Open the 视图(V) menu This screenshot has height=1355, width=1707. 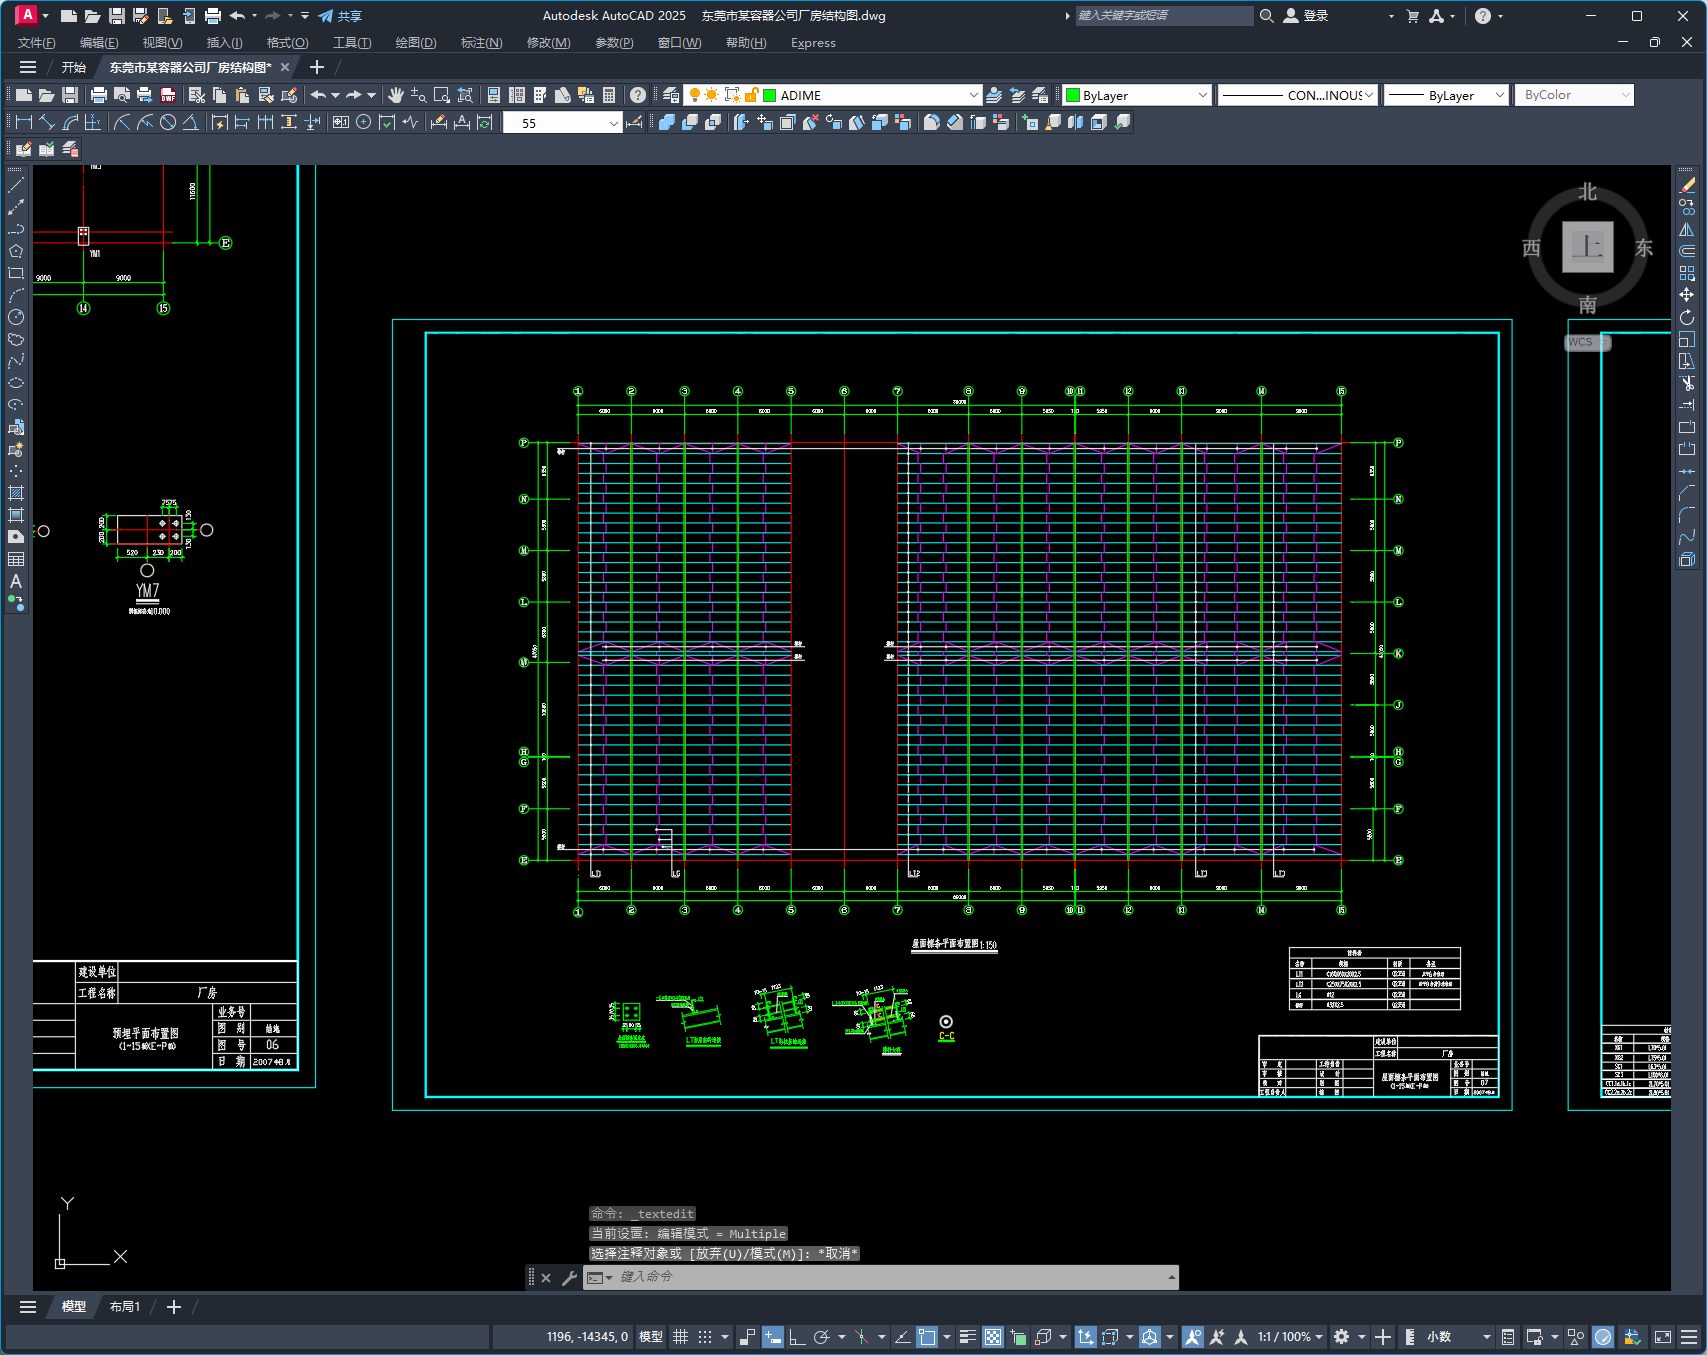(x=162, y=43)
